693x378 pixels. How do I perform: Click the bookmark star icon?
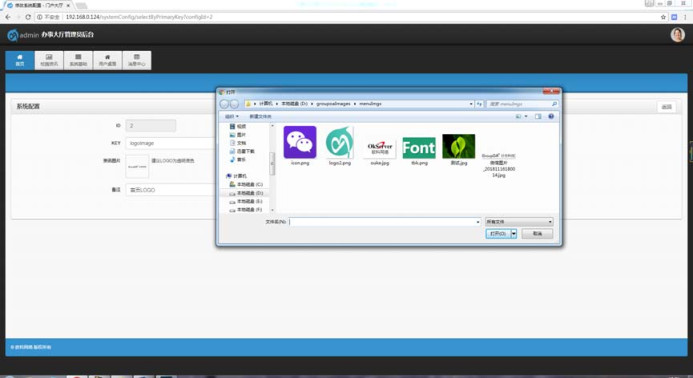(x=663, y=17)
